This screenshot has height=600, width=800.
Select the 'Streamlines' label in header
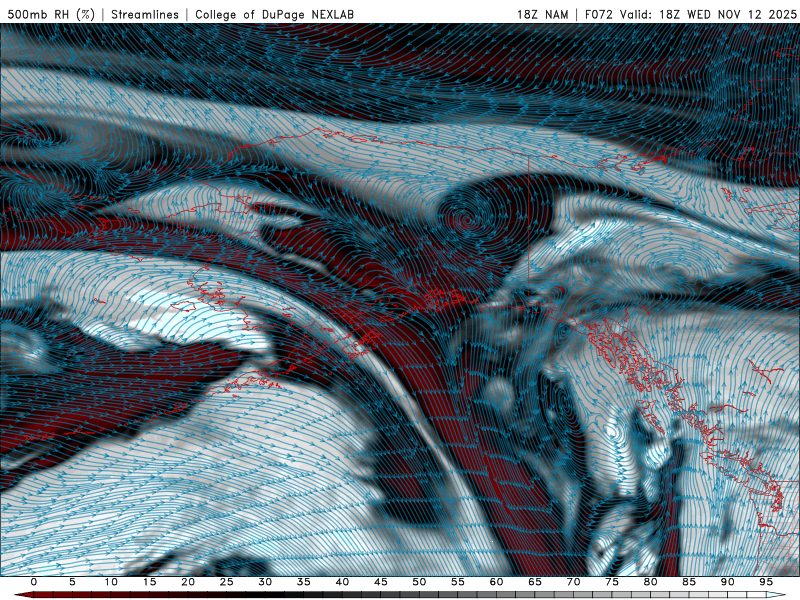pyautogui.click(x=145, y=14)
